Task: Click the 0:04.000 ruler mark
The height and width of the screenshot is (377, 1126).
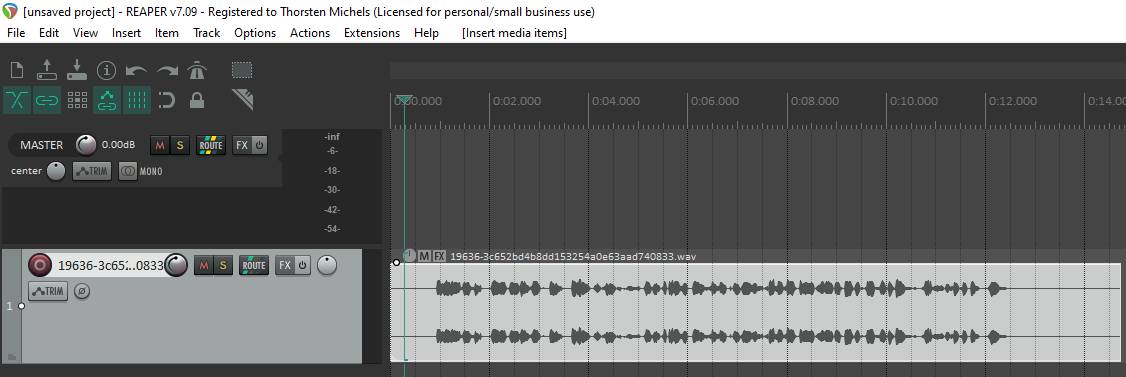Action: [615, 101]
